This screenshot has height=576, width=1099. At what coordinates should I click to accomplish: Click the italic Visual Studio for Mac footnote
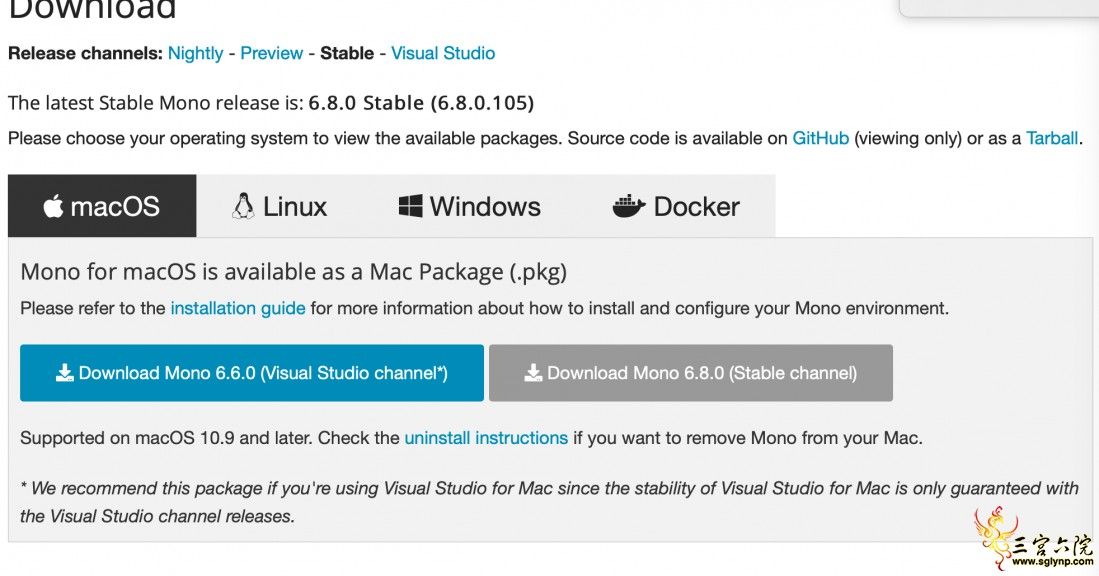pos(550,502)
